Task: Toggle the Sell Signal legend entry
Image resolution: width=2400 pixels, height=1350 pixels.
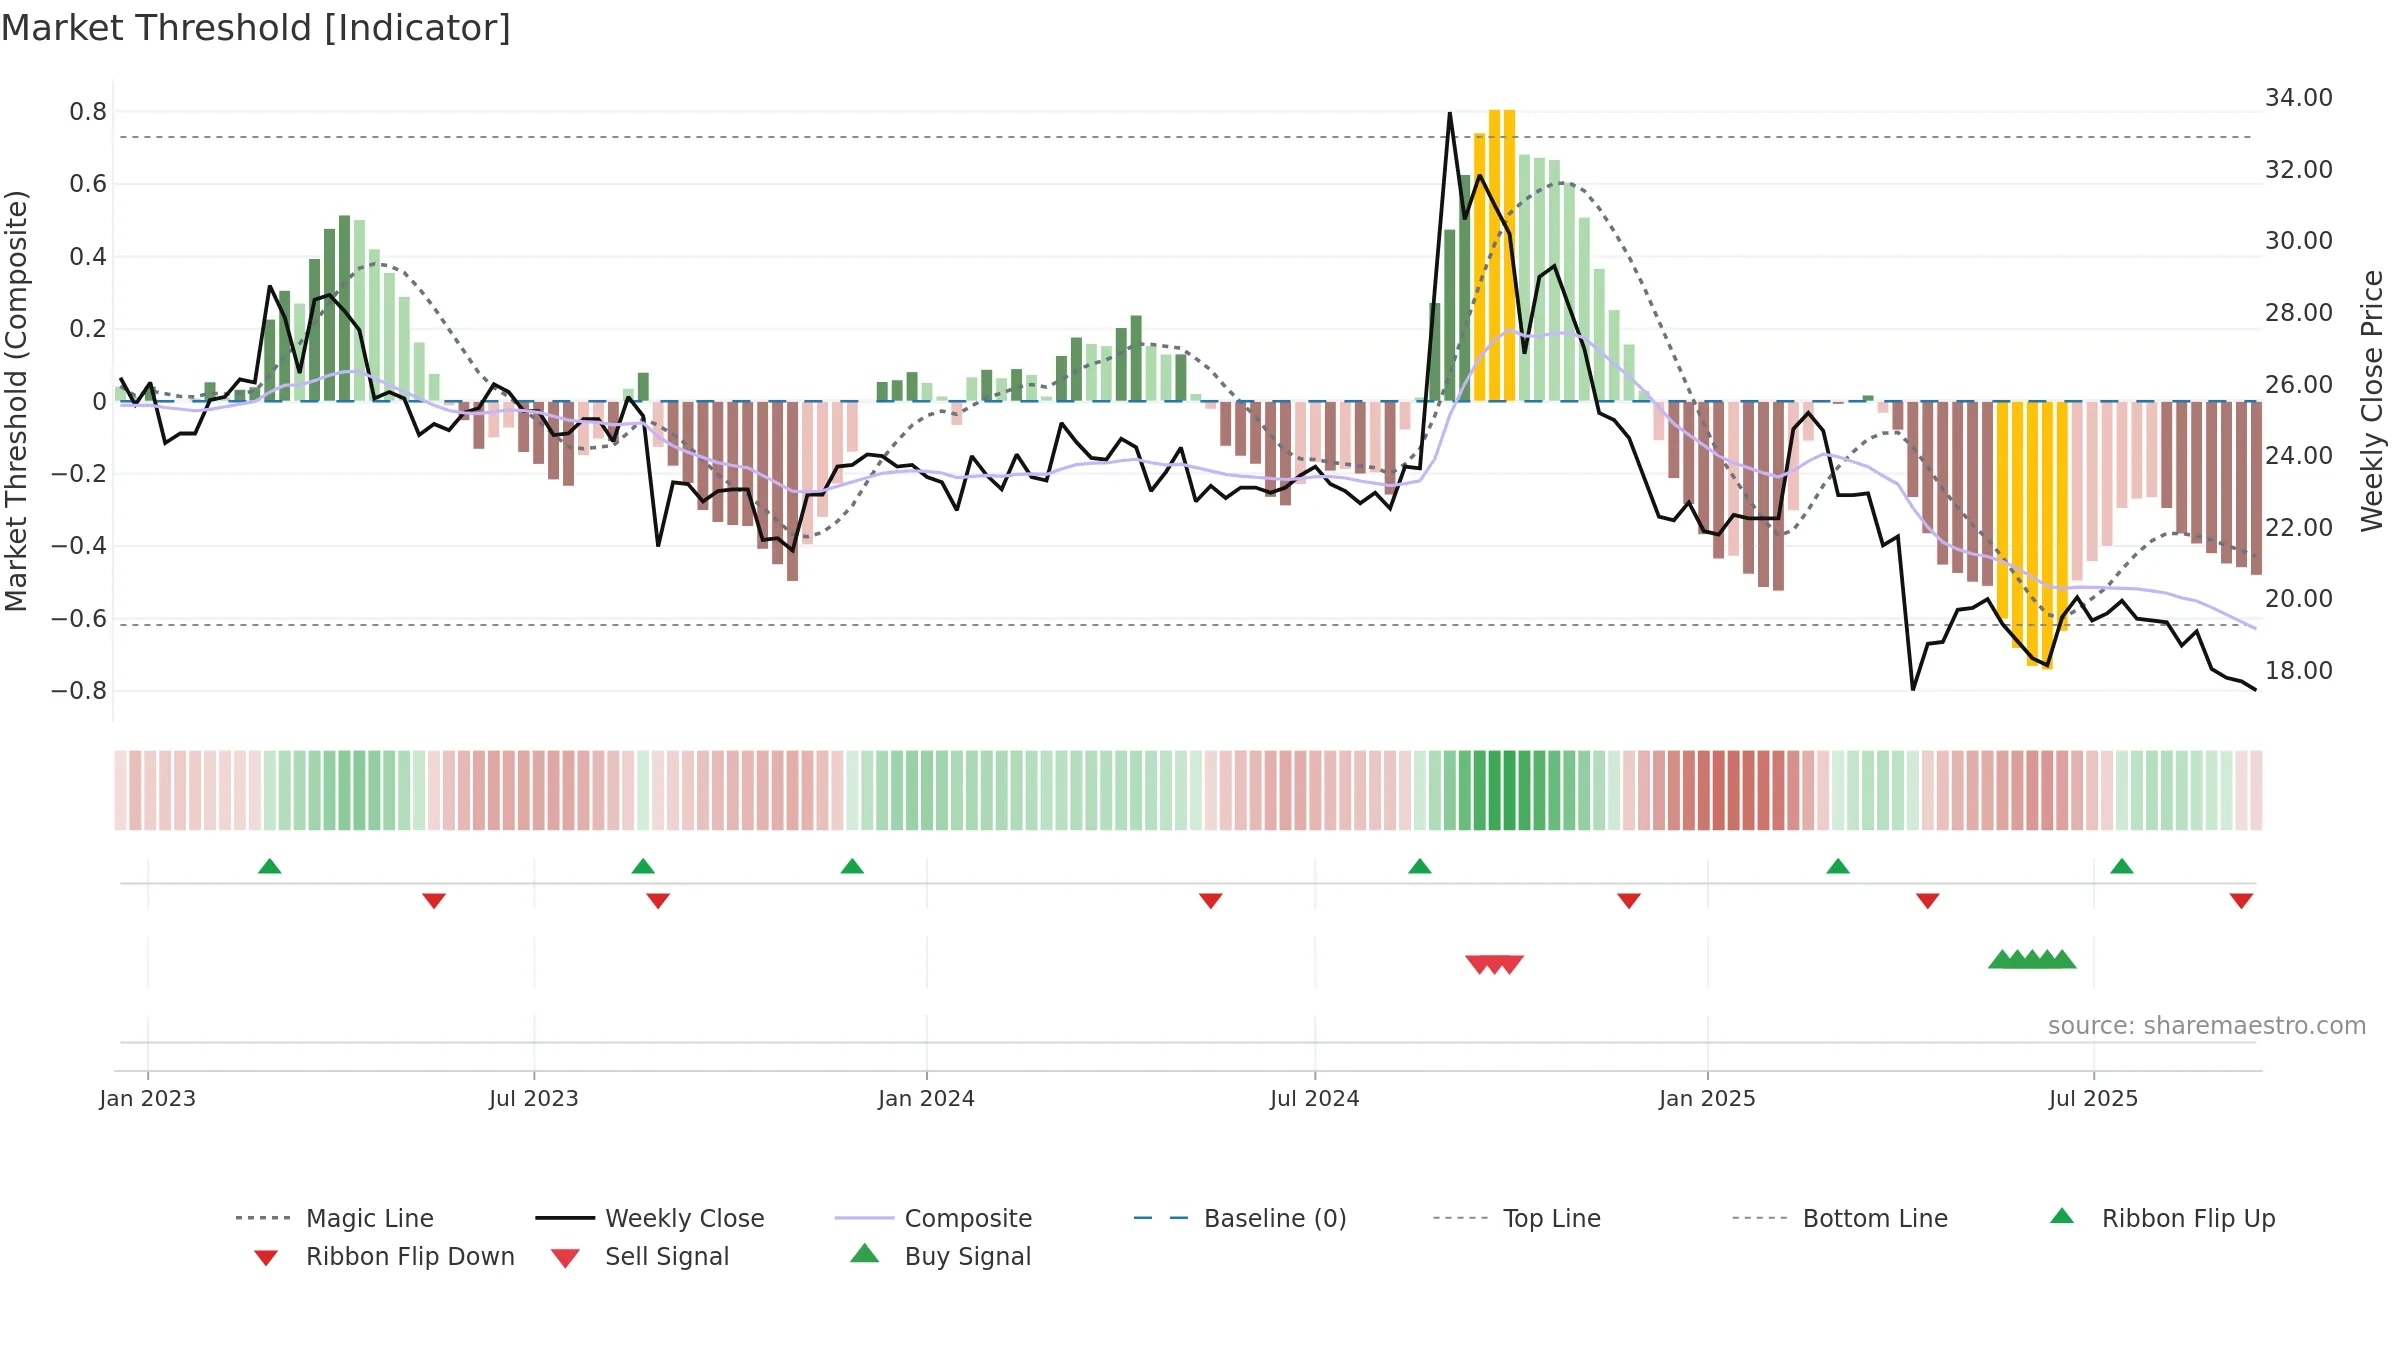Action: point(640,1256)
